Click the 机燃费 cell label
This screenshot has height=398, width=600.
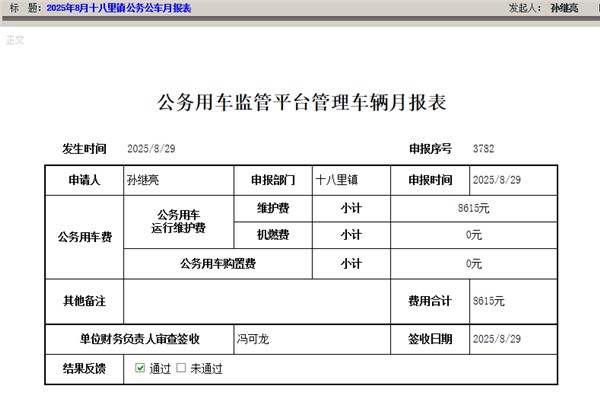coord(273,235)
